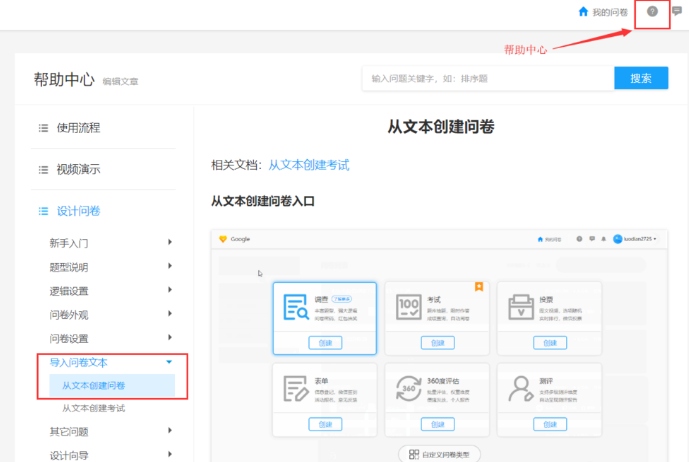Click 创建 button under 测评 card

(550, 424)
